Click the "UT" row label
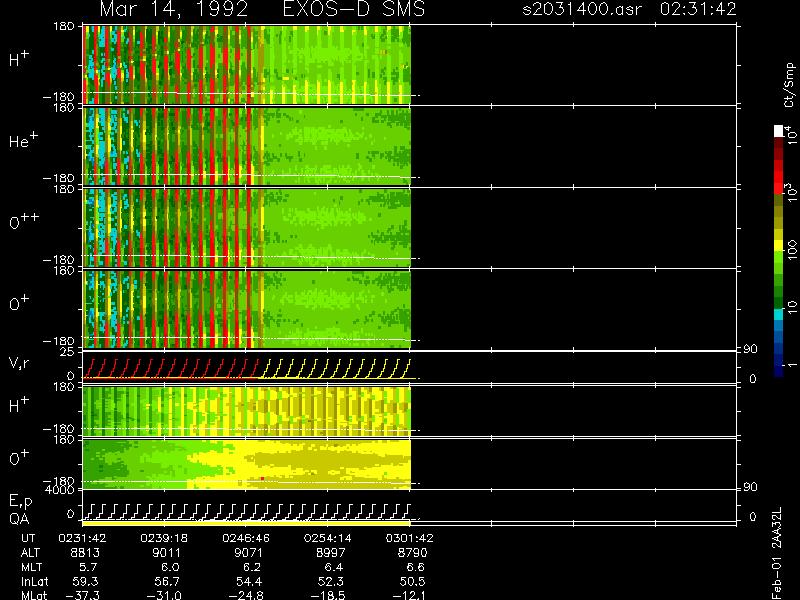This screenshot has height=600, width=800. point(28,538)
